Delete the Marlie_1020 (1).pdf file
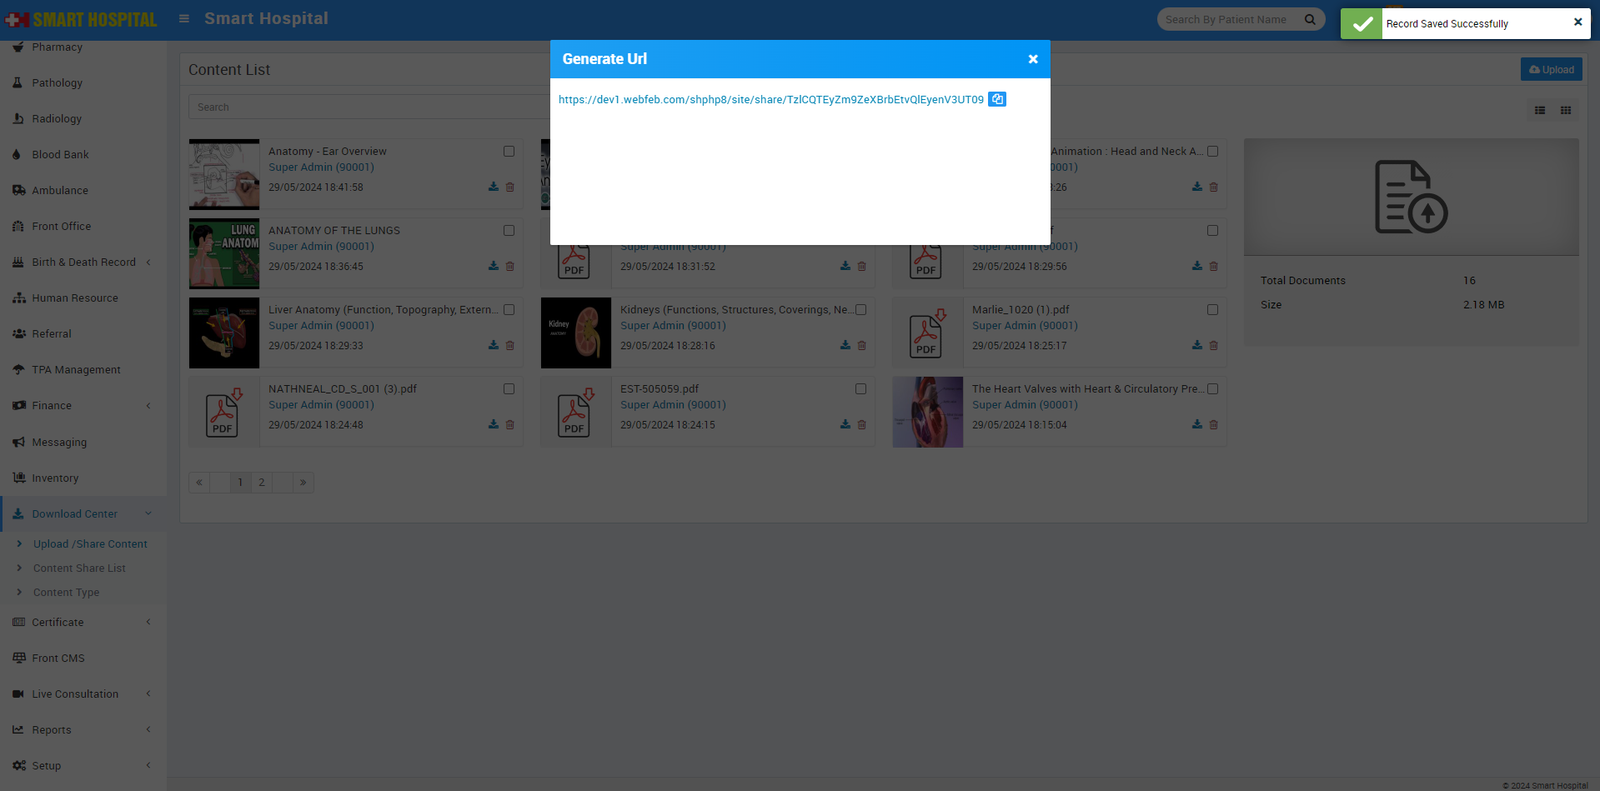This screenshot has width=1600, height=791. point(1213,346)
